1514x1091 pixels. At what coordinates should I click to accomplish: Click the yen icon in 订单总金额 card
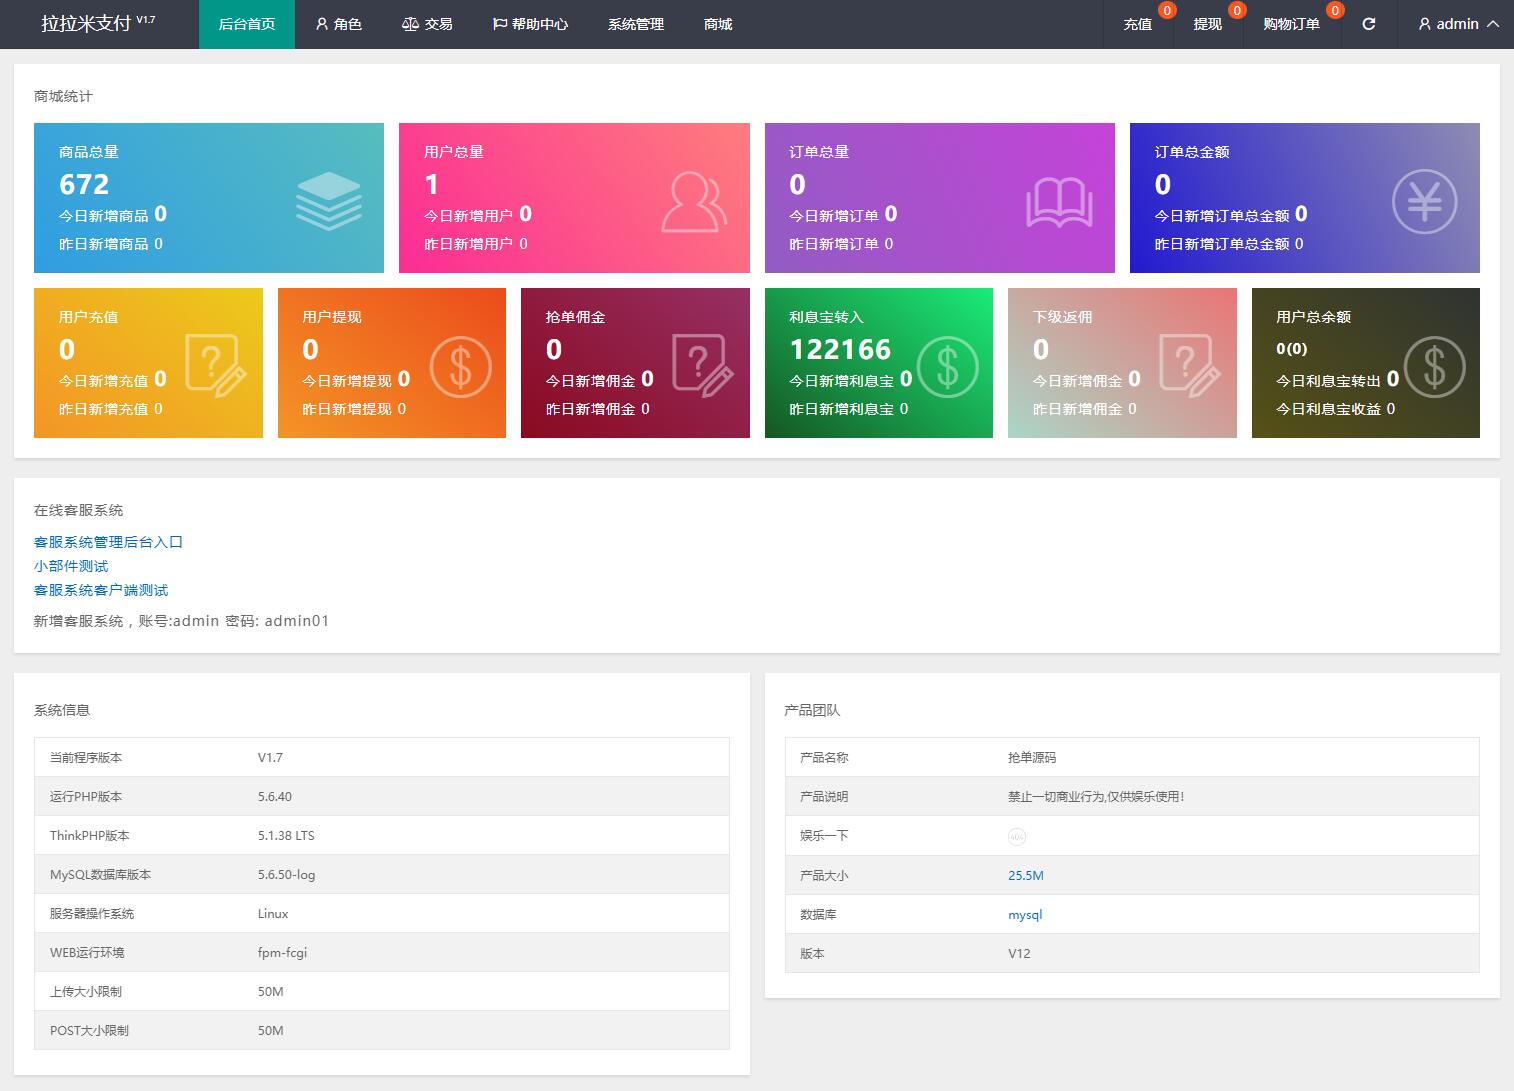[1424, 201]
